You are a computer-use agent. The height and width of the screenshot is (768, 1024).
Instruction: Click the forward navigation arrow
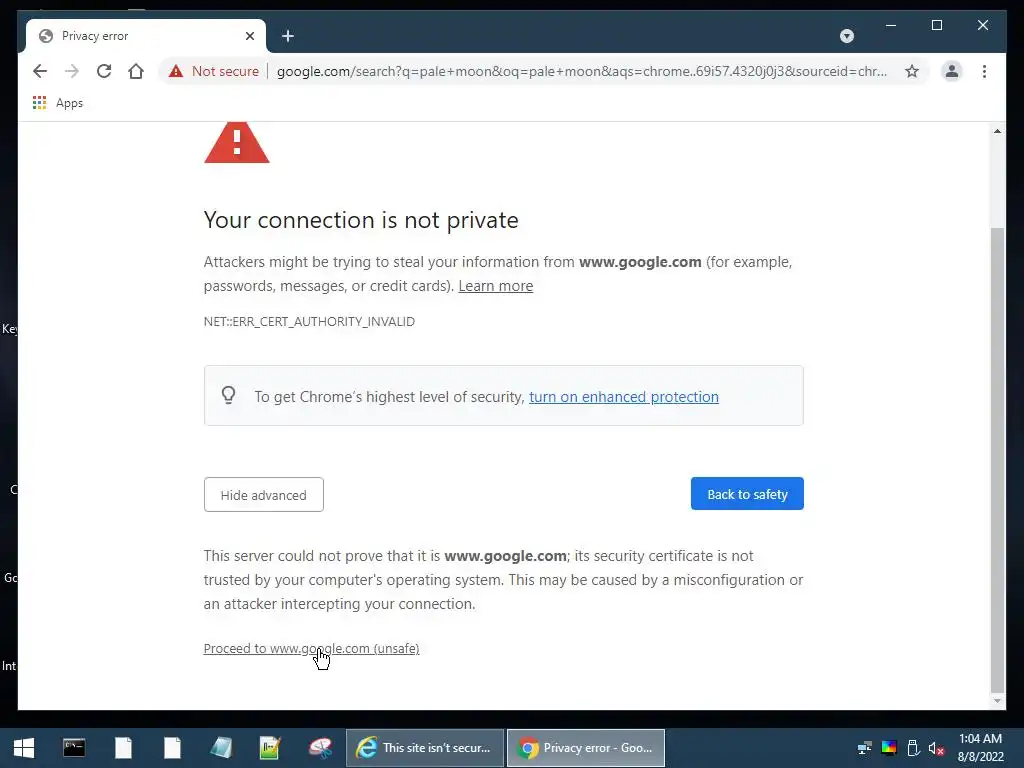point(72,71)
